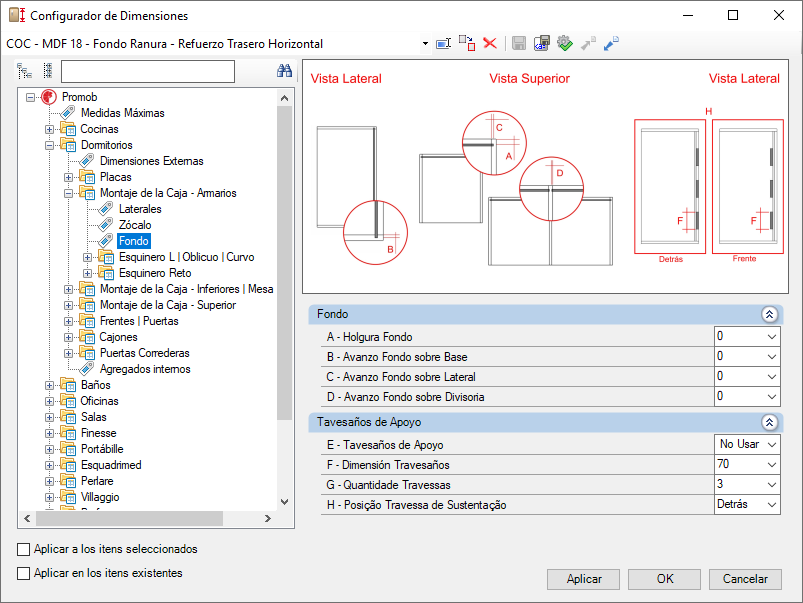The image size is (803, 603).
Task: Click the Promob root globe icon
Action: coord(49,96)
